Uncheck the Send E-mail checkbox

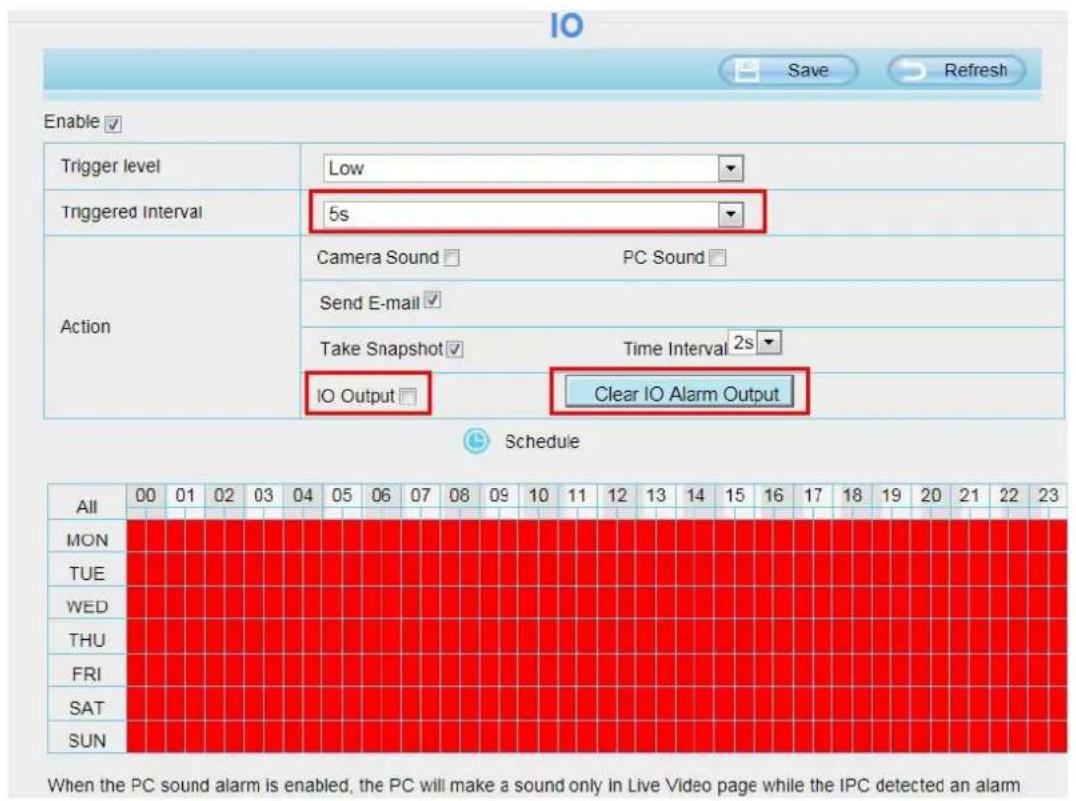pyautogui.click(x=432, y=300)
